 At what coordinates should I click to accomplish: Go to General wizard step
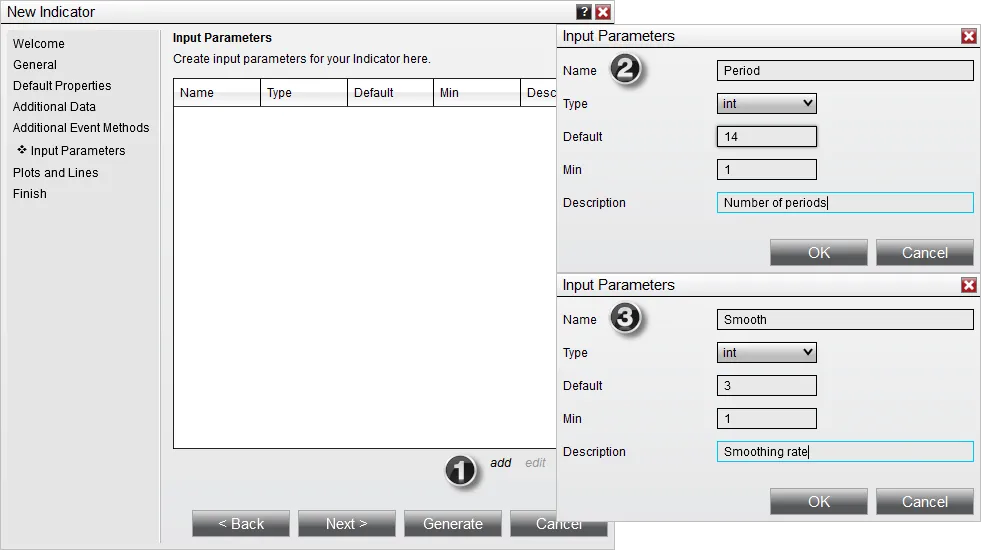tap(35, 65)
